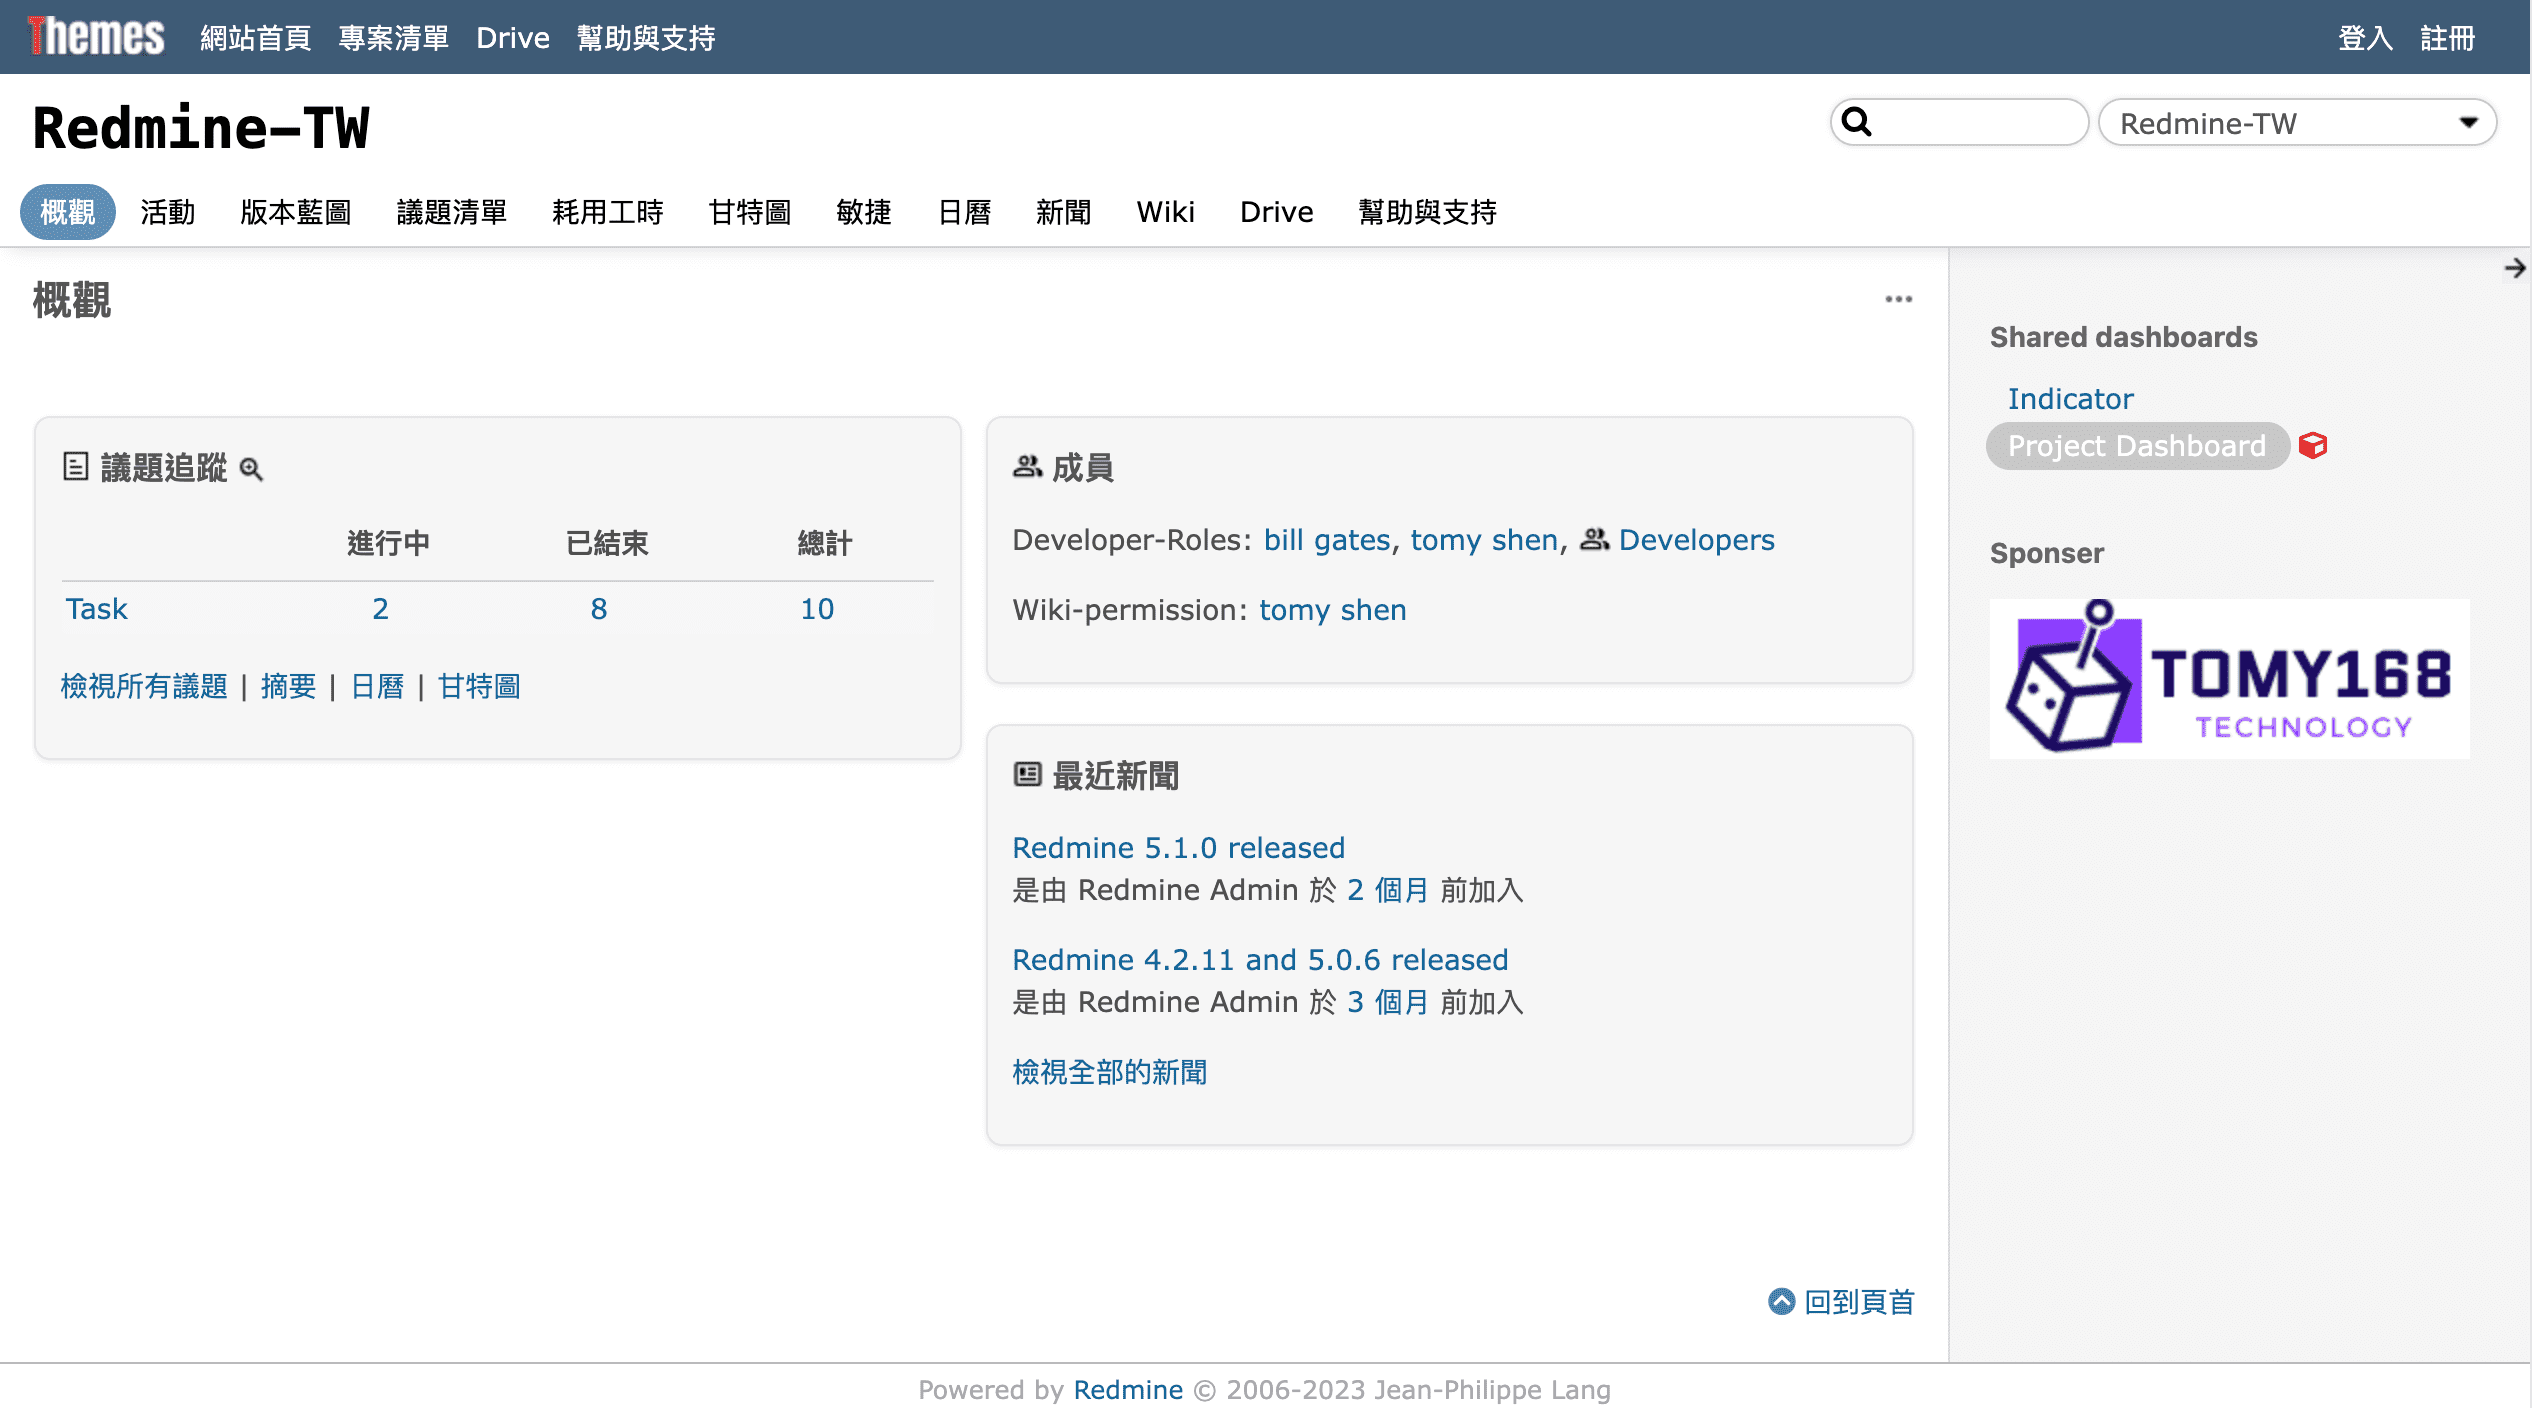
Task: Click the Redmine-TW project title
Action: 201,127
